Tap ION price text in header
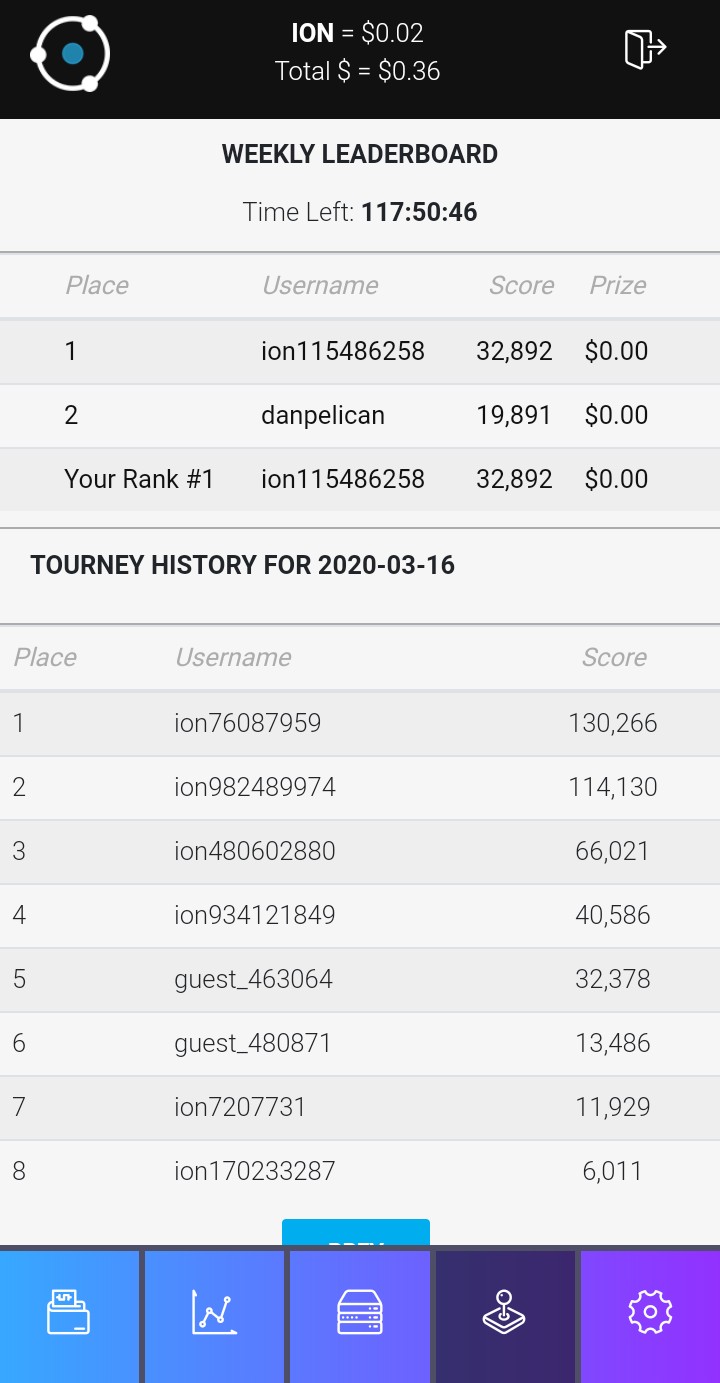The width and height of the screenshot is (720, 1383). [357, 33]
